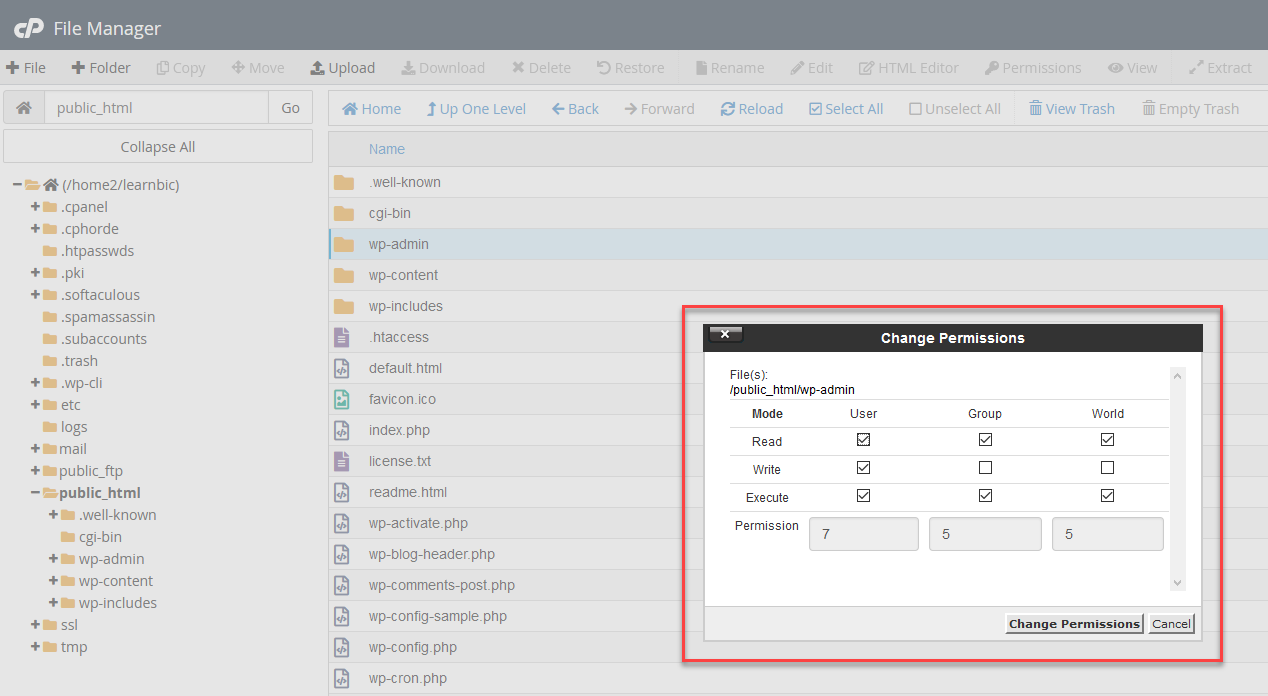Toggle User Read permission checkbox
Viewport: 1268px width, 696px height.
(x=864, y=439)
